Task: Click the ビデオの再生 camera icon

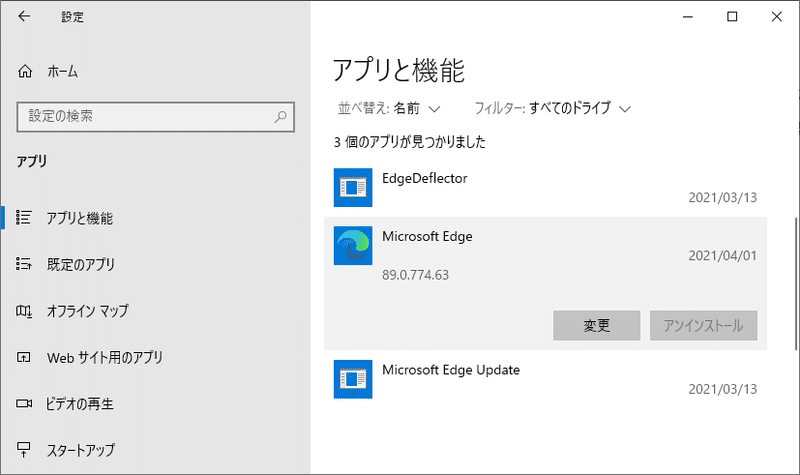Action: (24, 404)
